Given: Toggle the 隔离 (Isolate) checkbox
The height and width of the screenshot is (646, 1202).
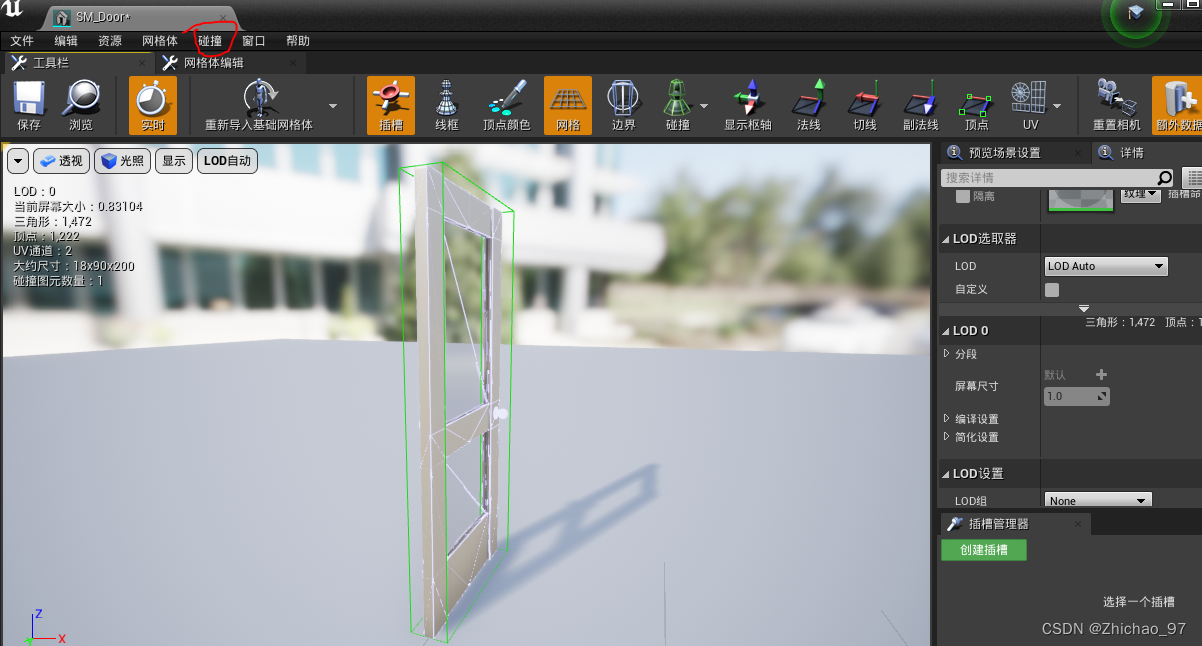Looking at the screenshot, I should (x=963, y=197).
